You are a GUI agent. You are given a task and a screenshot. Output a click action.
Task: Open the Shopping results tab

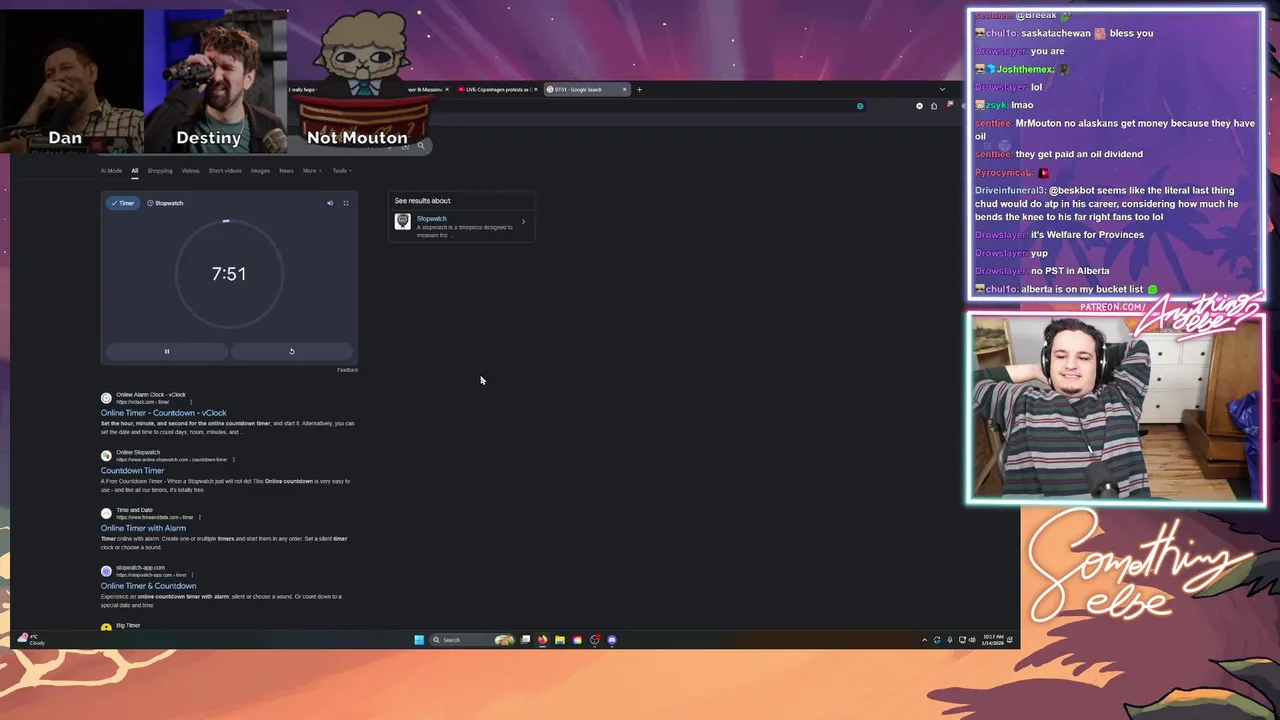coord(160,171)
